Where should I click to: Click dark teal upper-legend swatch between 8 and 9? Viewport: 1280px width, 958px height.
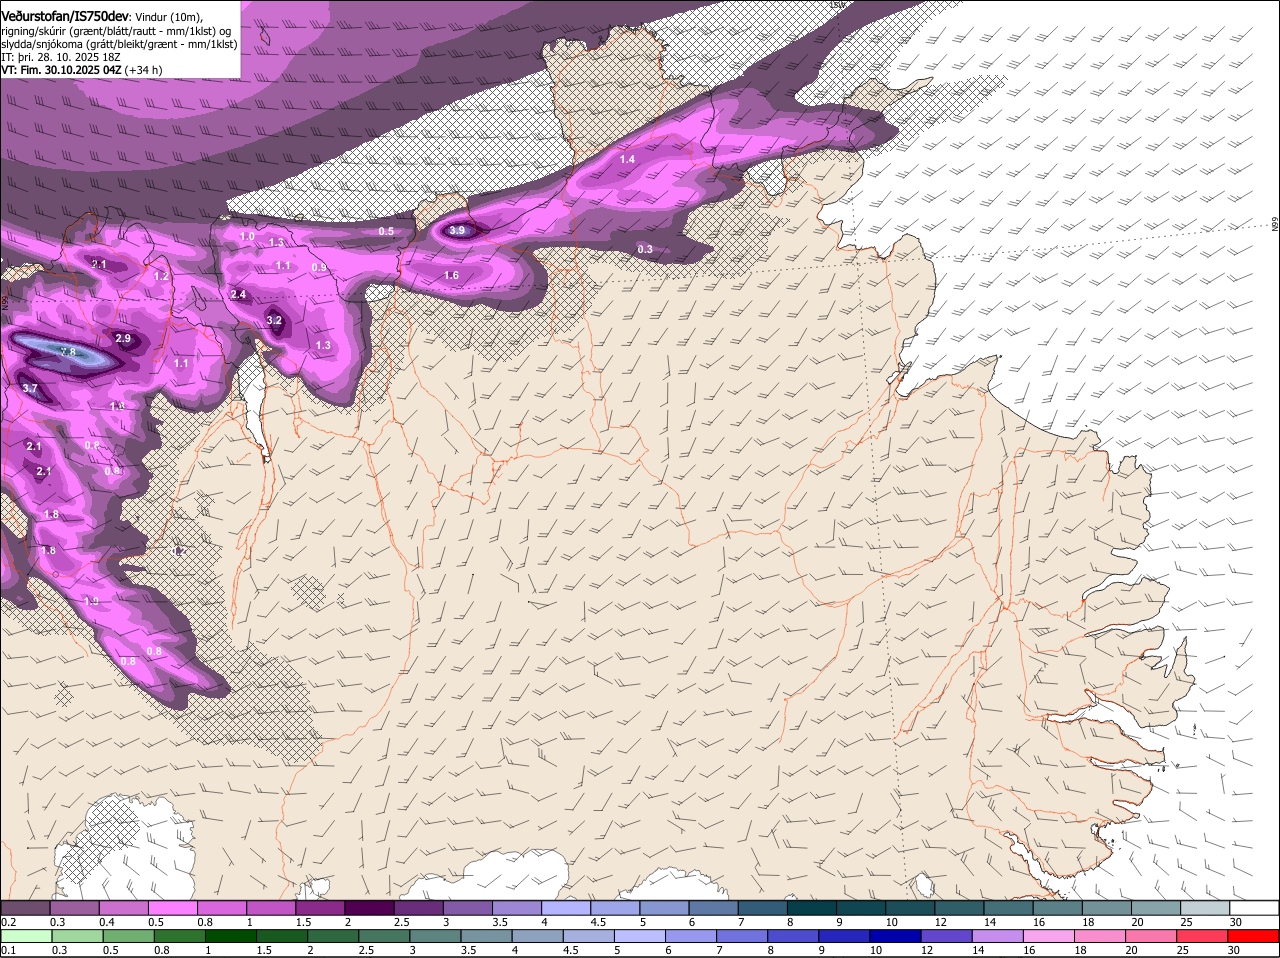click(x=811, y=907)
